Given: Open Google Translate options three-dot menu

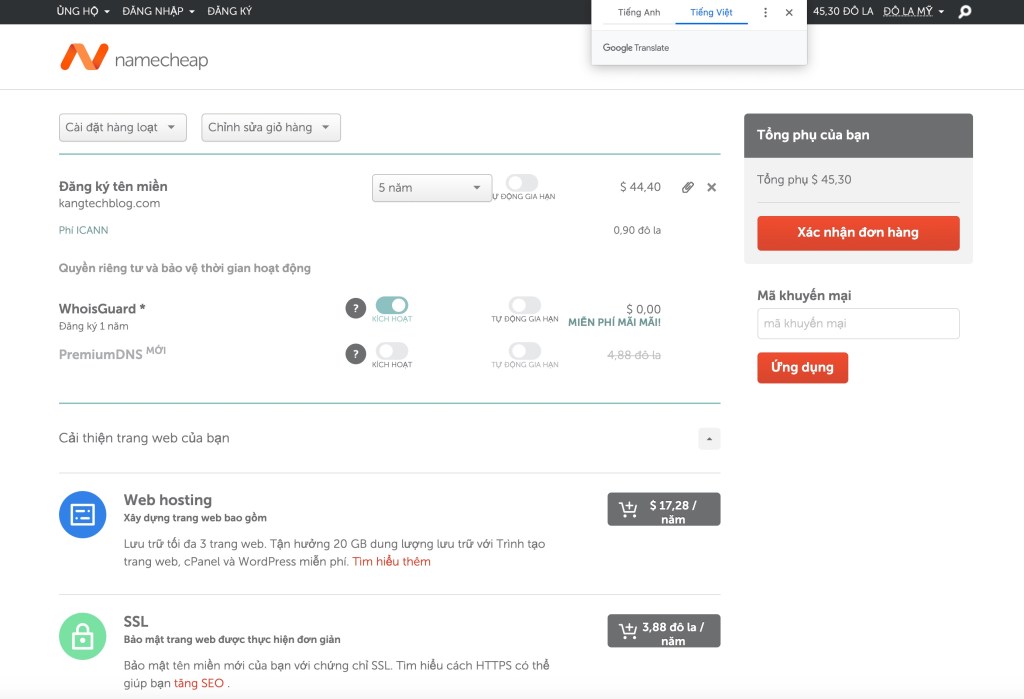Looking at the screenshot, I should (766, 13).
